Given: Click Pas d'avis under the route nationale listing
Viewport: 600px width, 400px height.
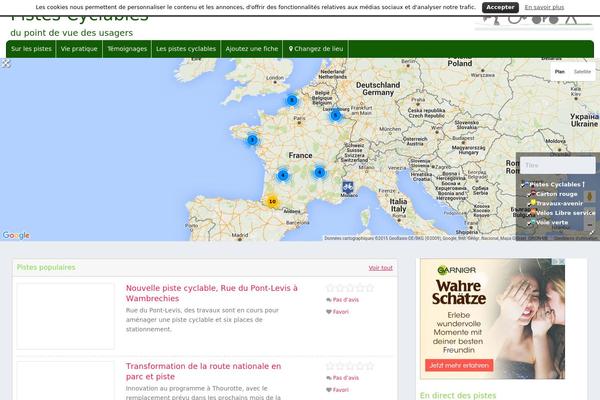Looking at the screenshot, I should (346, 378).
